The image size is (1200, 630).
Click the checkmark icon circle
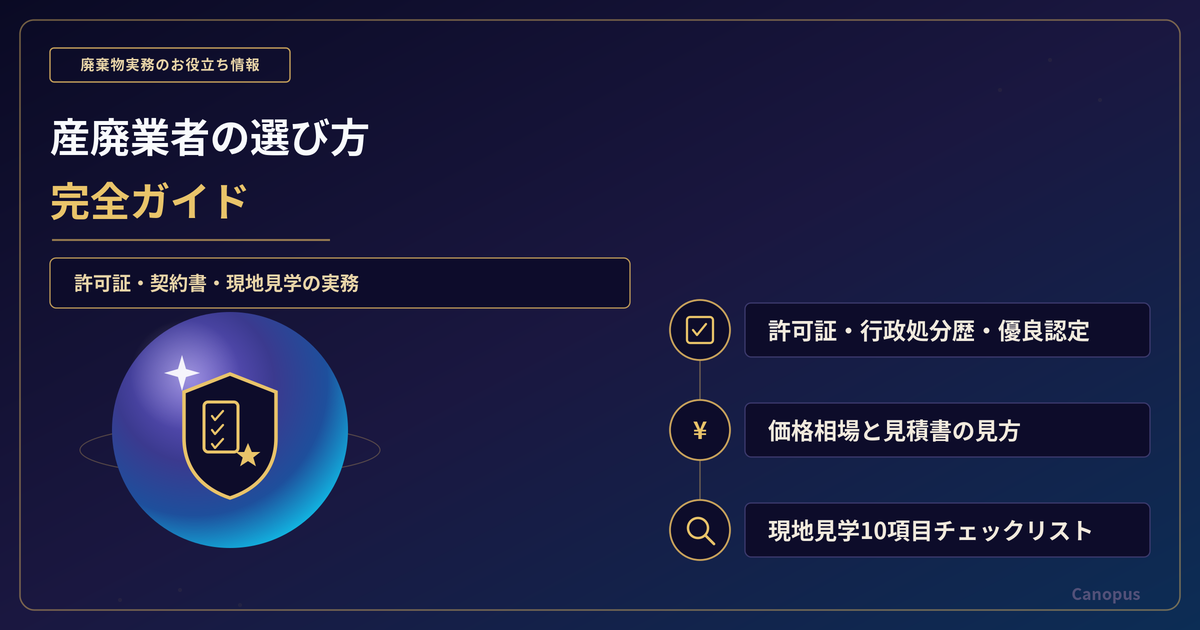click(x=700, y=330)
